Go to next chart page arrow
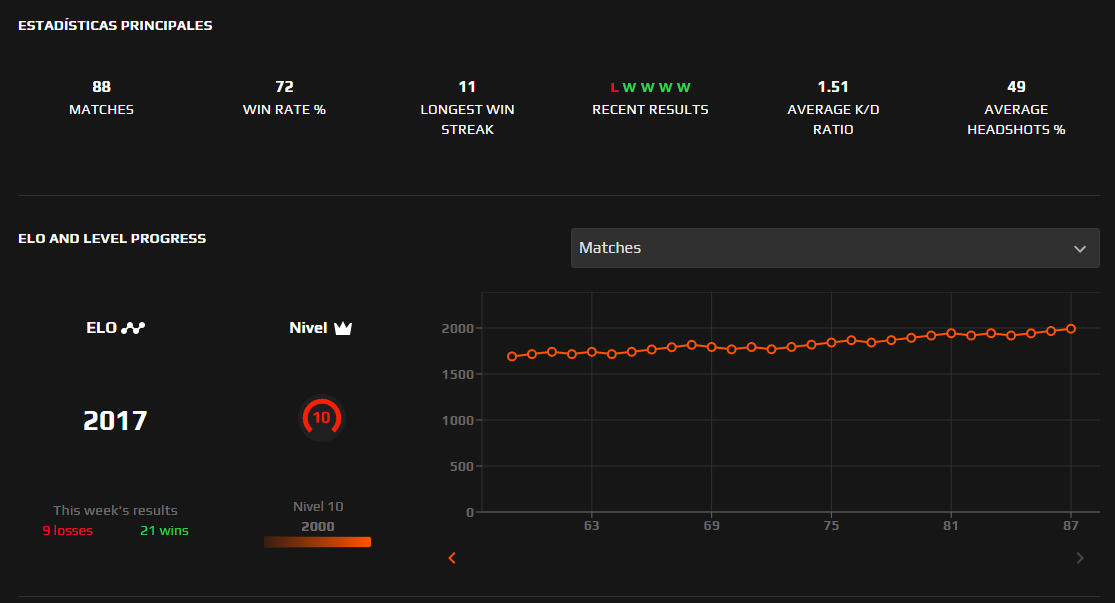The height and width of the screenshot is (603, 1115). [x=1079, y=558]
